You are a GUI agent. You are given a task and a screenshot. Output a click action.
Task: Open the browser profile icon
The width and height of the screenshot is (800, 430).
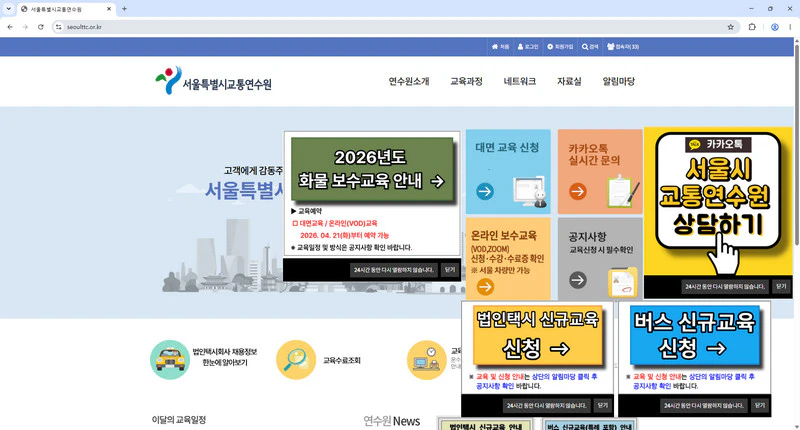click(774, 27)
